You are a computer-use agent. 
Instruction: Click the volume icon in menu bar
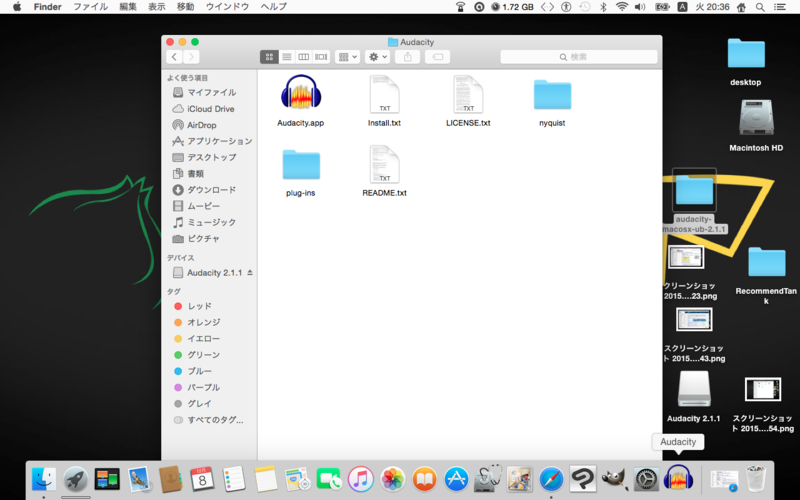tap(640, 7)
